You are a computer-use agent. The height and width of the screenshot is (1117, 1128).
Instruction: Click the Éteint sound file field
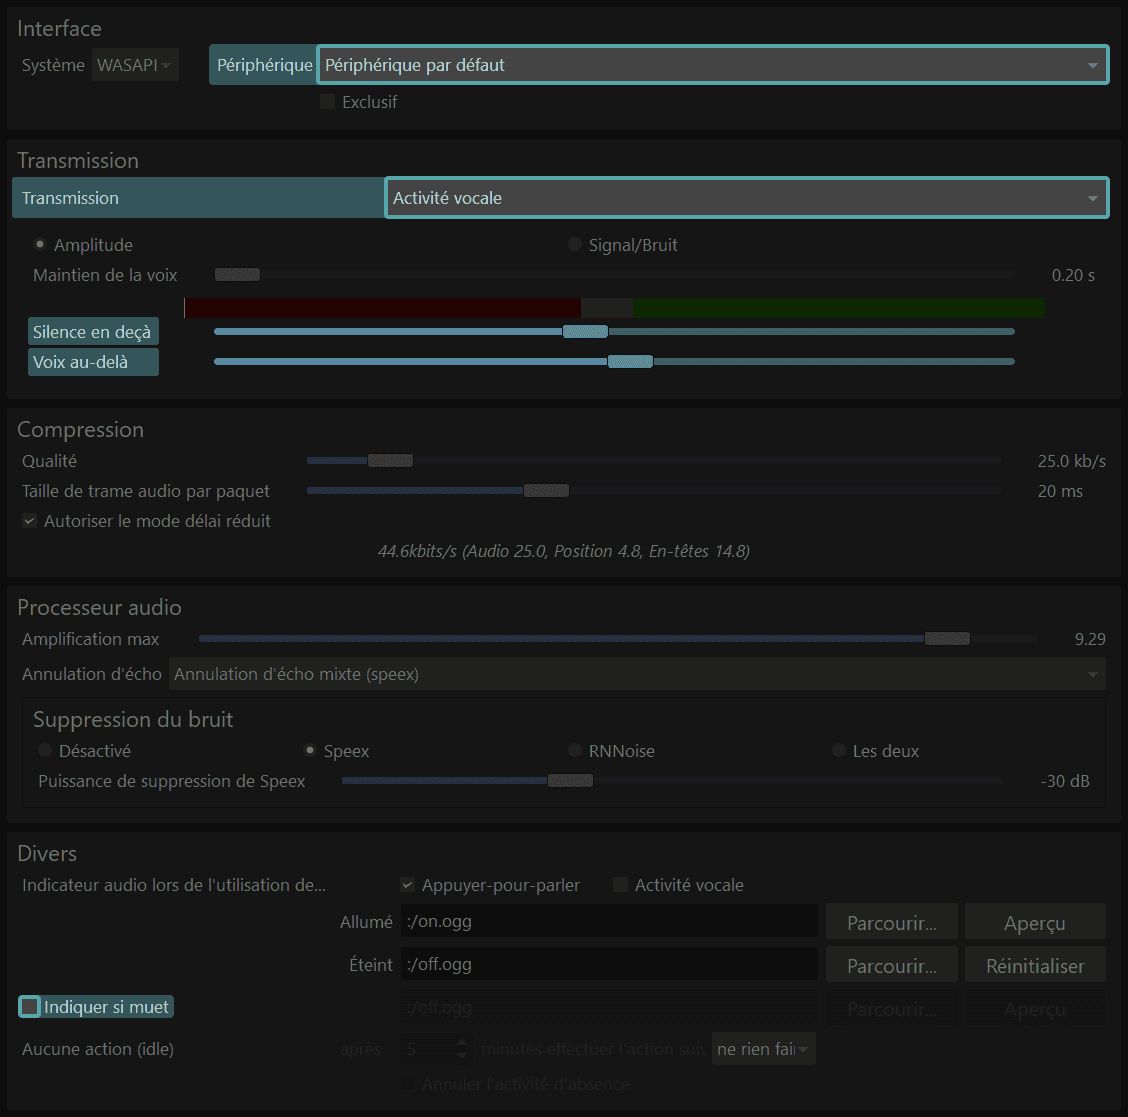point(609,965)
